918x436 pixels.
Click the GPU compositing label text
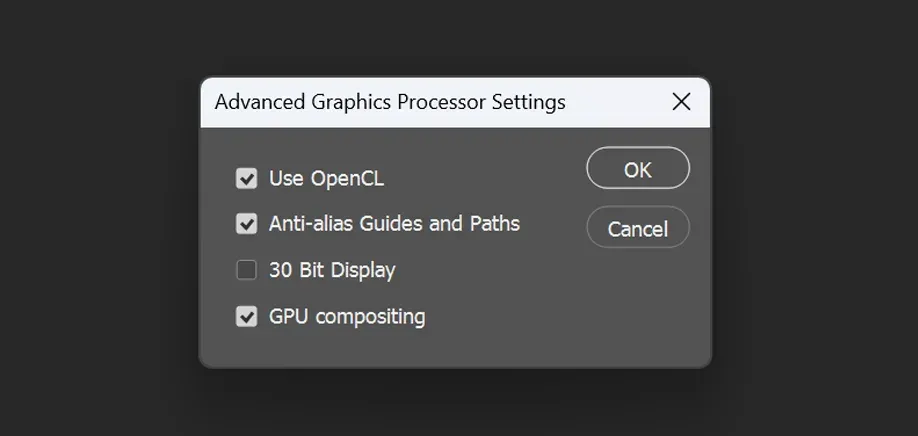point(347,317)
